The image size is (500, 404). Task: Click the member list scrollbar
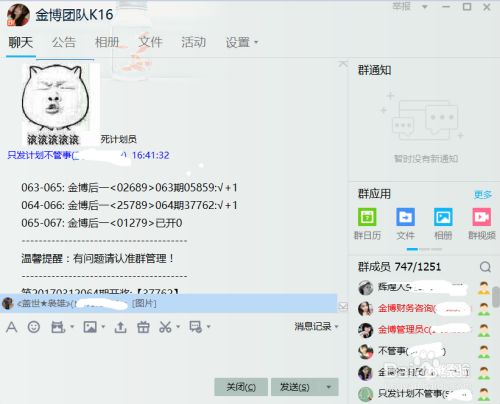[x=496, y=297]
